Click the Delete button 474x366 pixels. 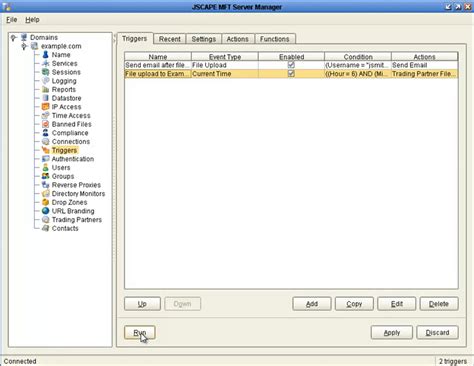coord(439,304)
